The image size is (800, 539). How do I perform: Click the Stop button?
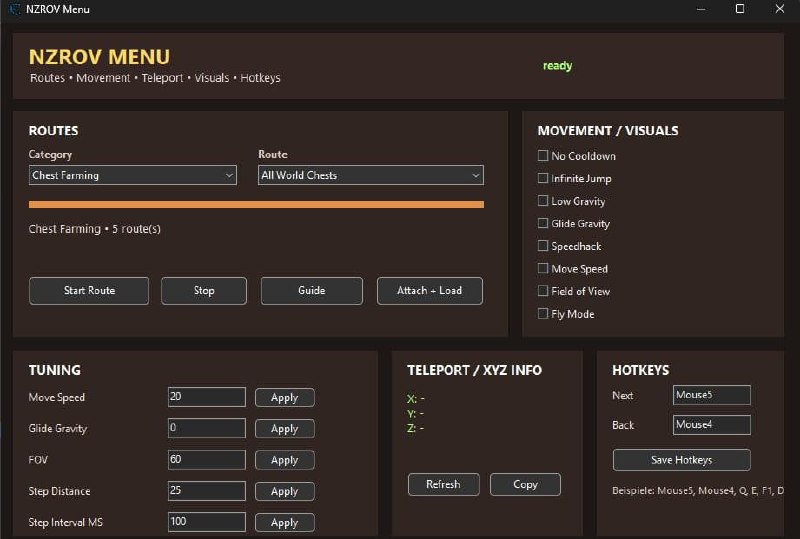204,291
